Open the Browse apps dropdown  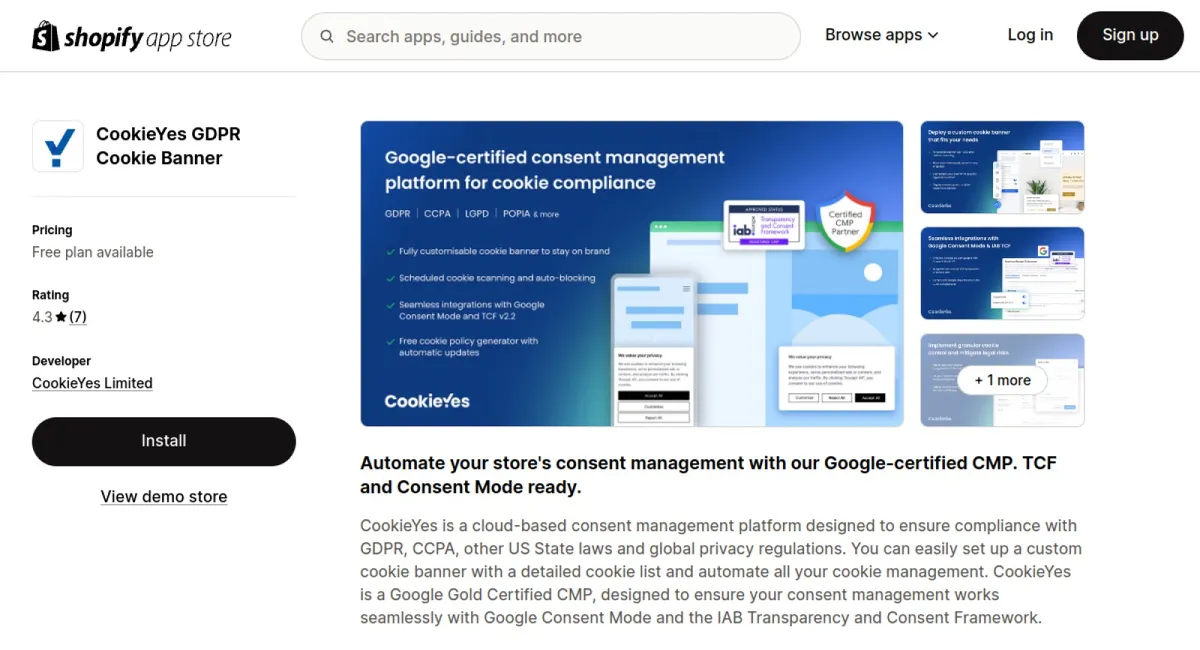[x=874, y=34]
